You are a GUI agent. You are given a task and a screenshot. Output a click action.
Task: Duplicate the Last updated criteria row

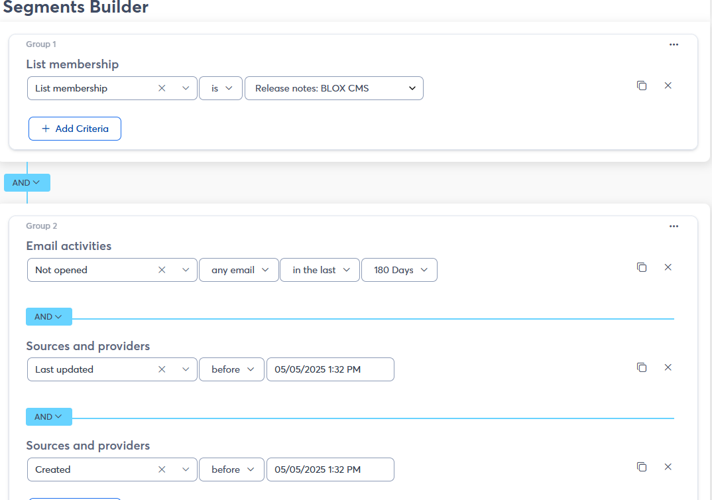642,368
